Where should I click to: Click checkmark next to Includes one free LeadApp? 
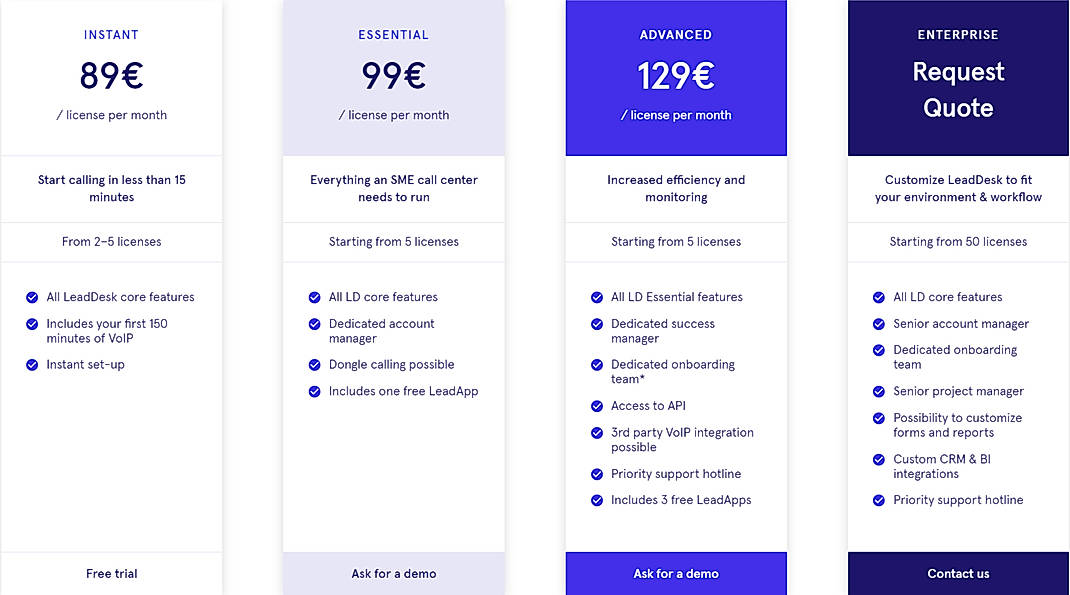coord(315,391)
